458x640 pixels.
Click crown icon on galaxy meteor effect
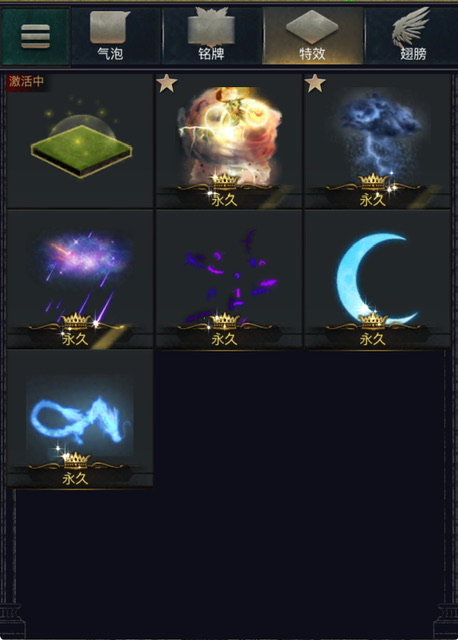click(x=76, y=321)
